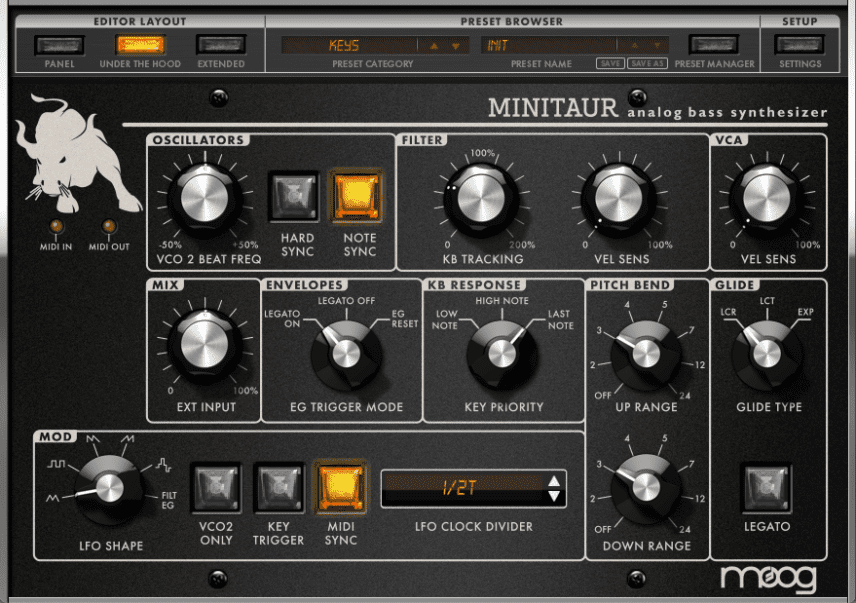This screenshot has height=603, width=856.
Task: Select previous preset category with up arrow
Action: pyautogui.click(x=434, y=46)
